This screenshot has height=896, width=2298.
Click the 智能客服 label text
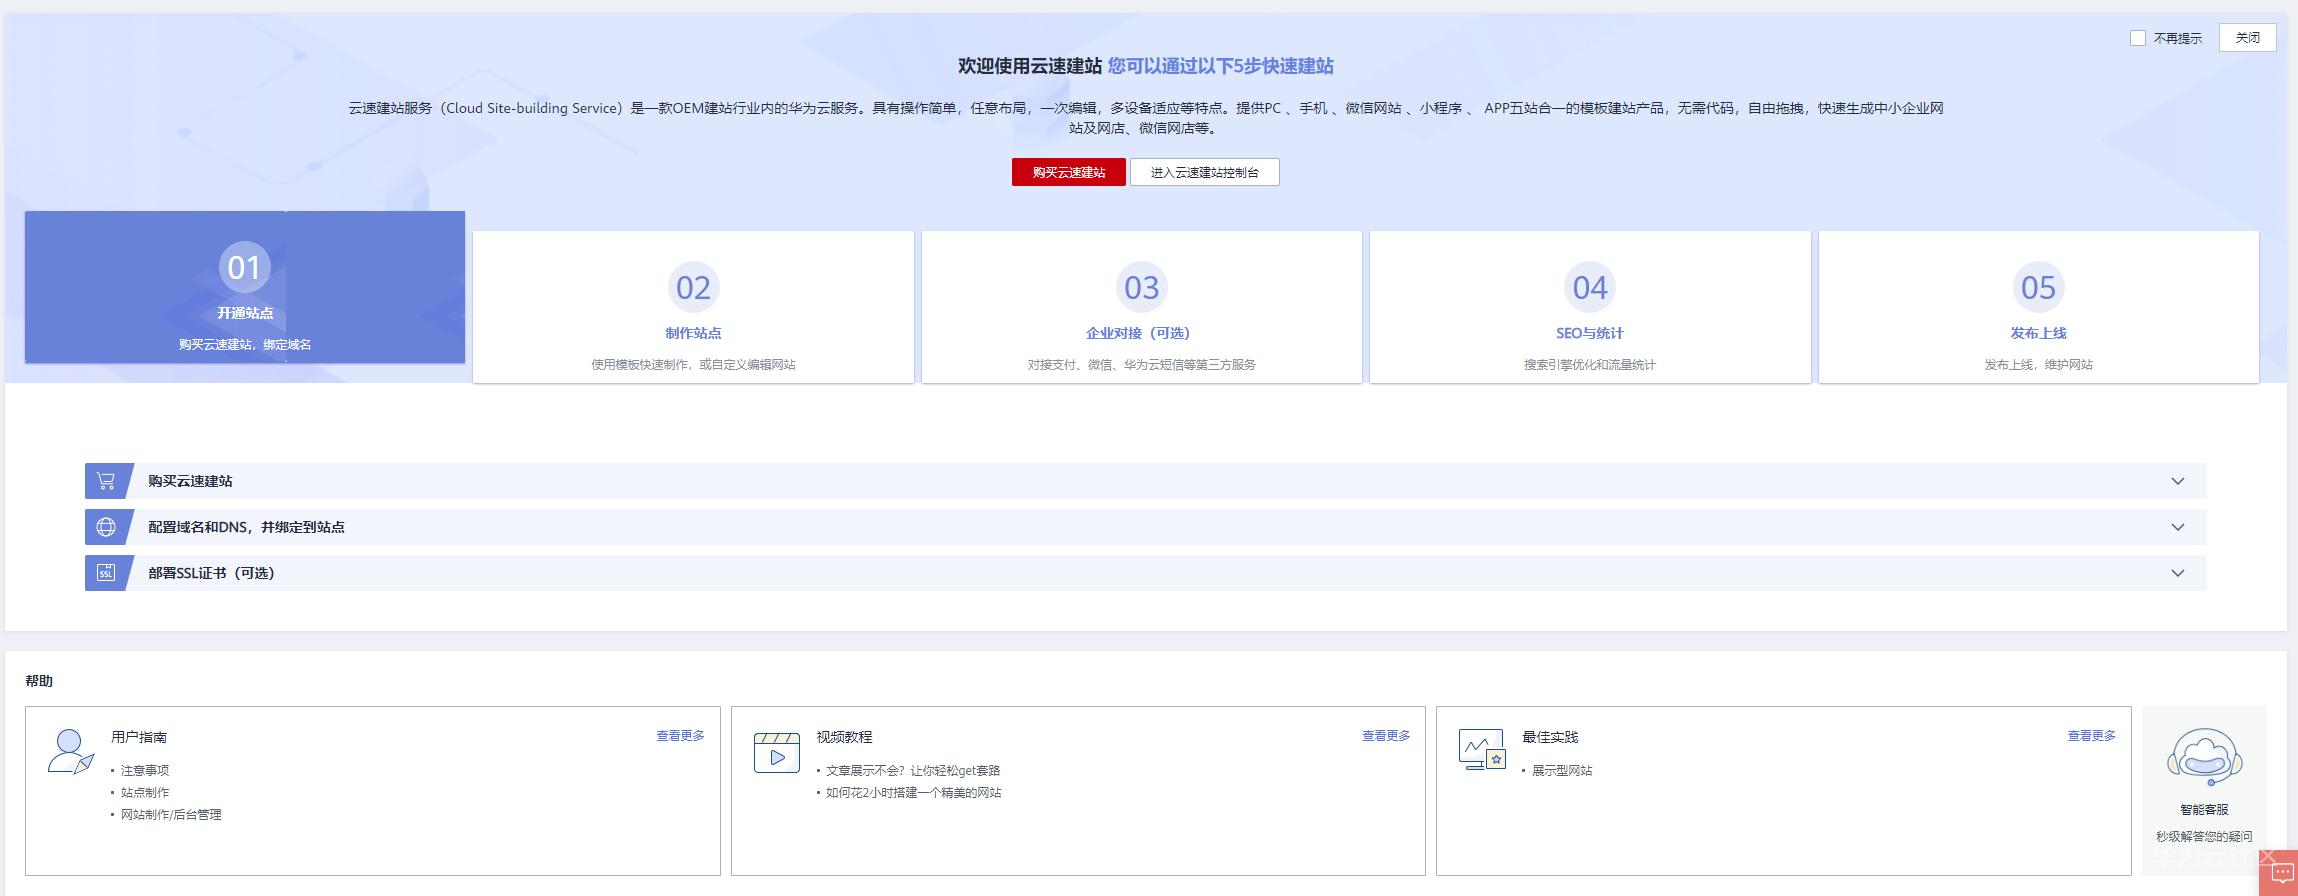(x=2204, y=810)
